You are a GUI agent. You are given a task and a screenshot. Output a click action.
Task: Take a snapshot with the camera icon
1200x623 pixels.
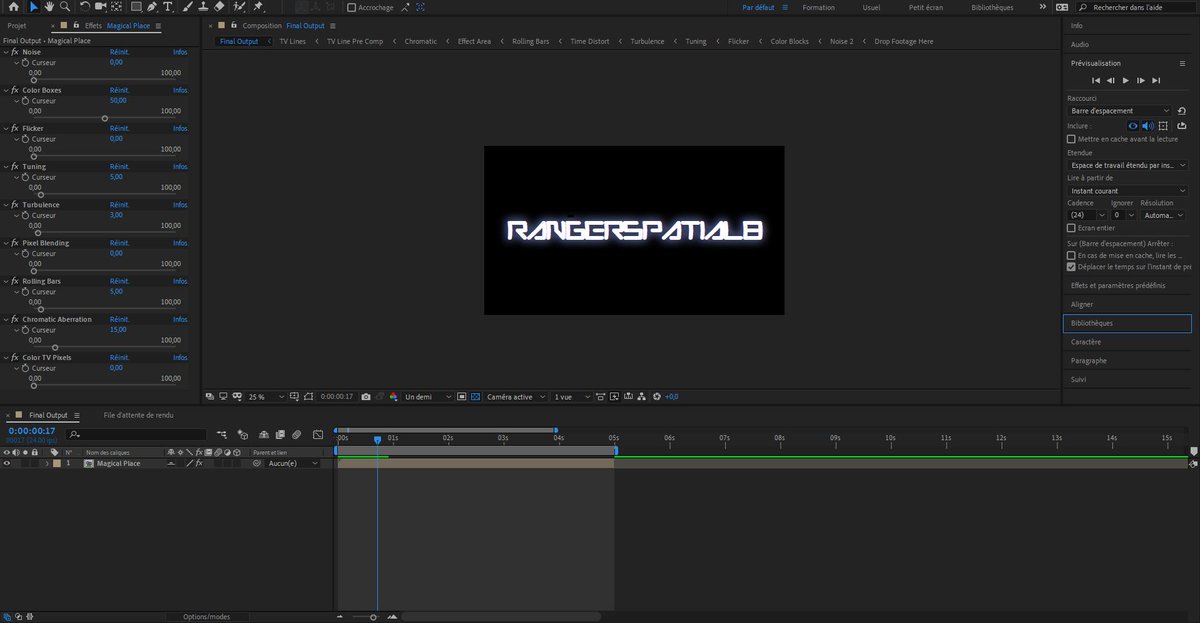(367, 396)
